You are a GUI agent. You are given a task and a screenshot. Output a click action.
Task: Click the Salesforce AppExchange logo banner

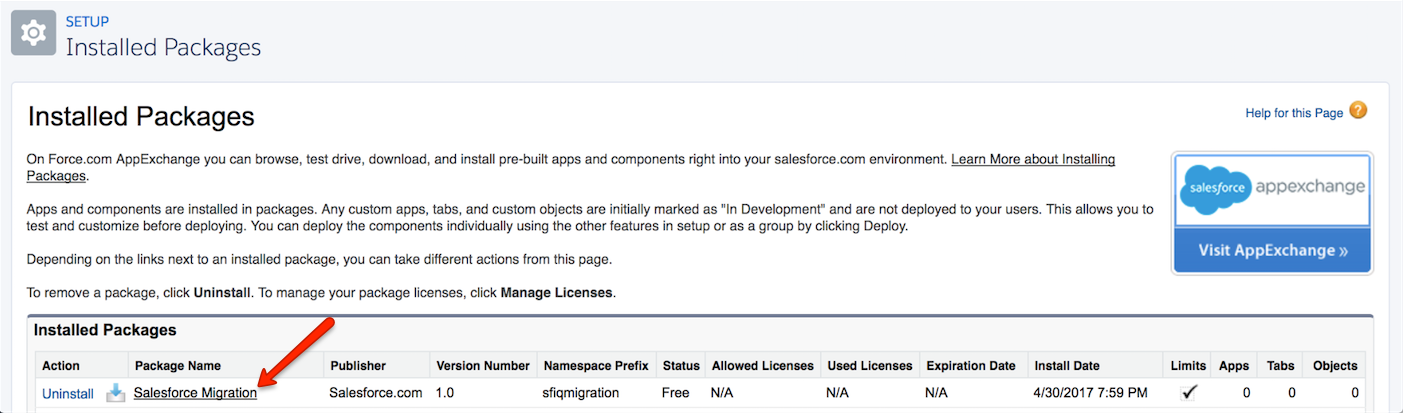coord(1273,190)
